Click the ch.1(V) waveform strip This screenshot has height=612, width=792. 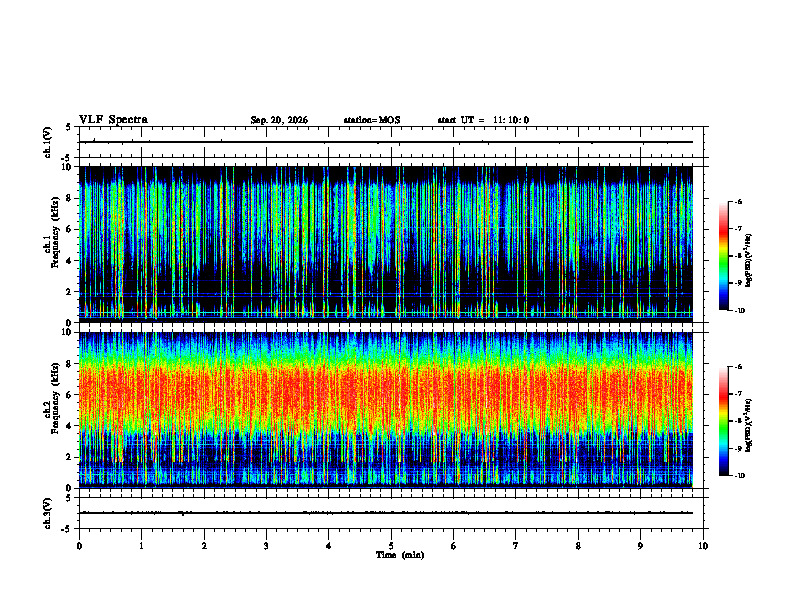pos(385,142)
